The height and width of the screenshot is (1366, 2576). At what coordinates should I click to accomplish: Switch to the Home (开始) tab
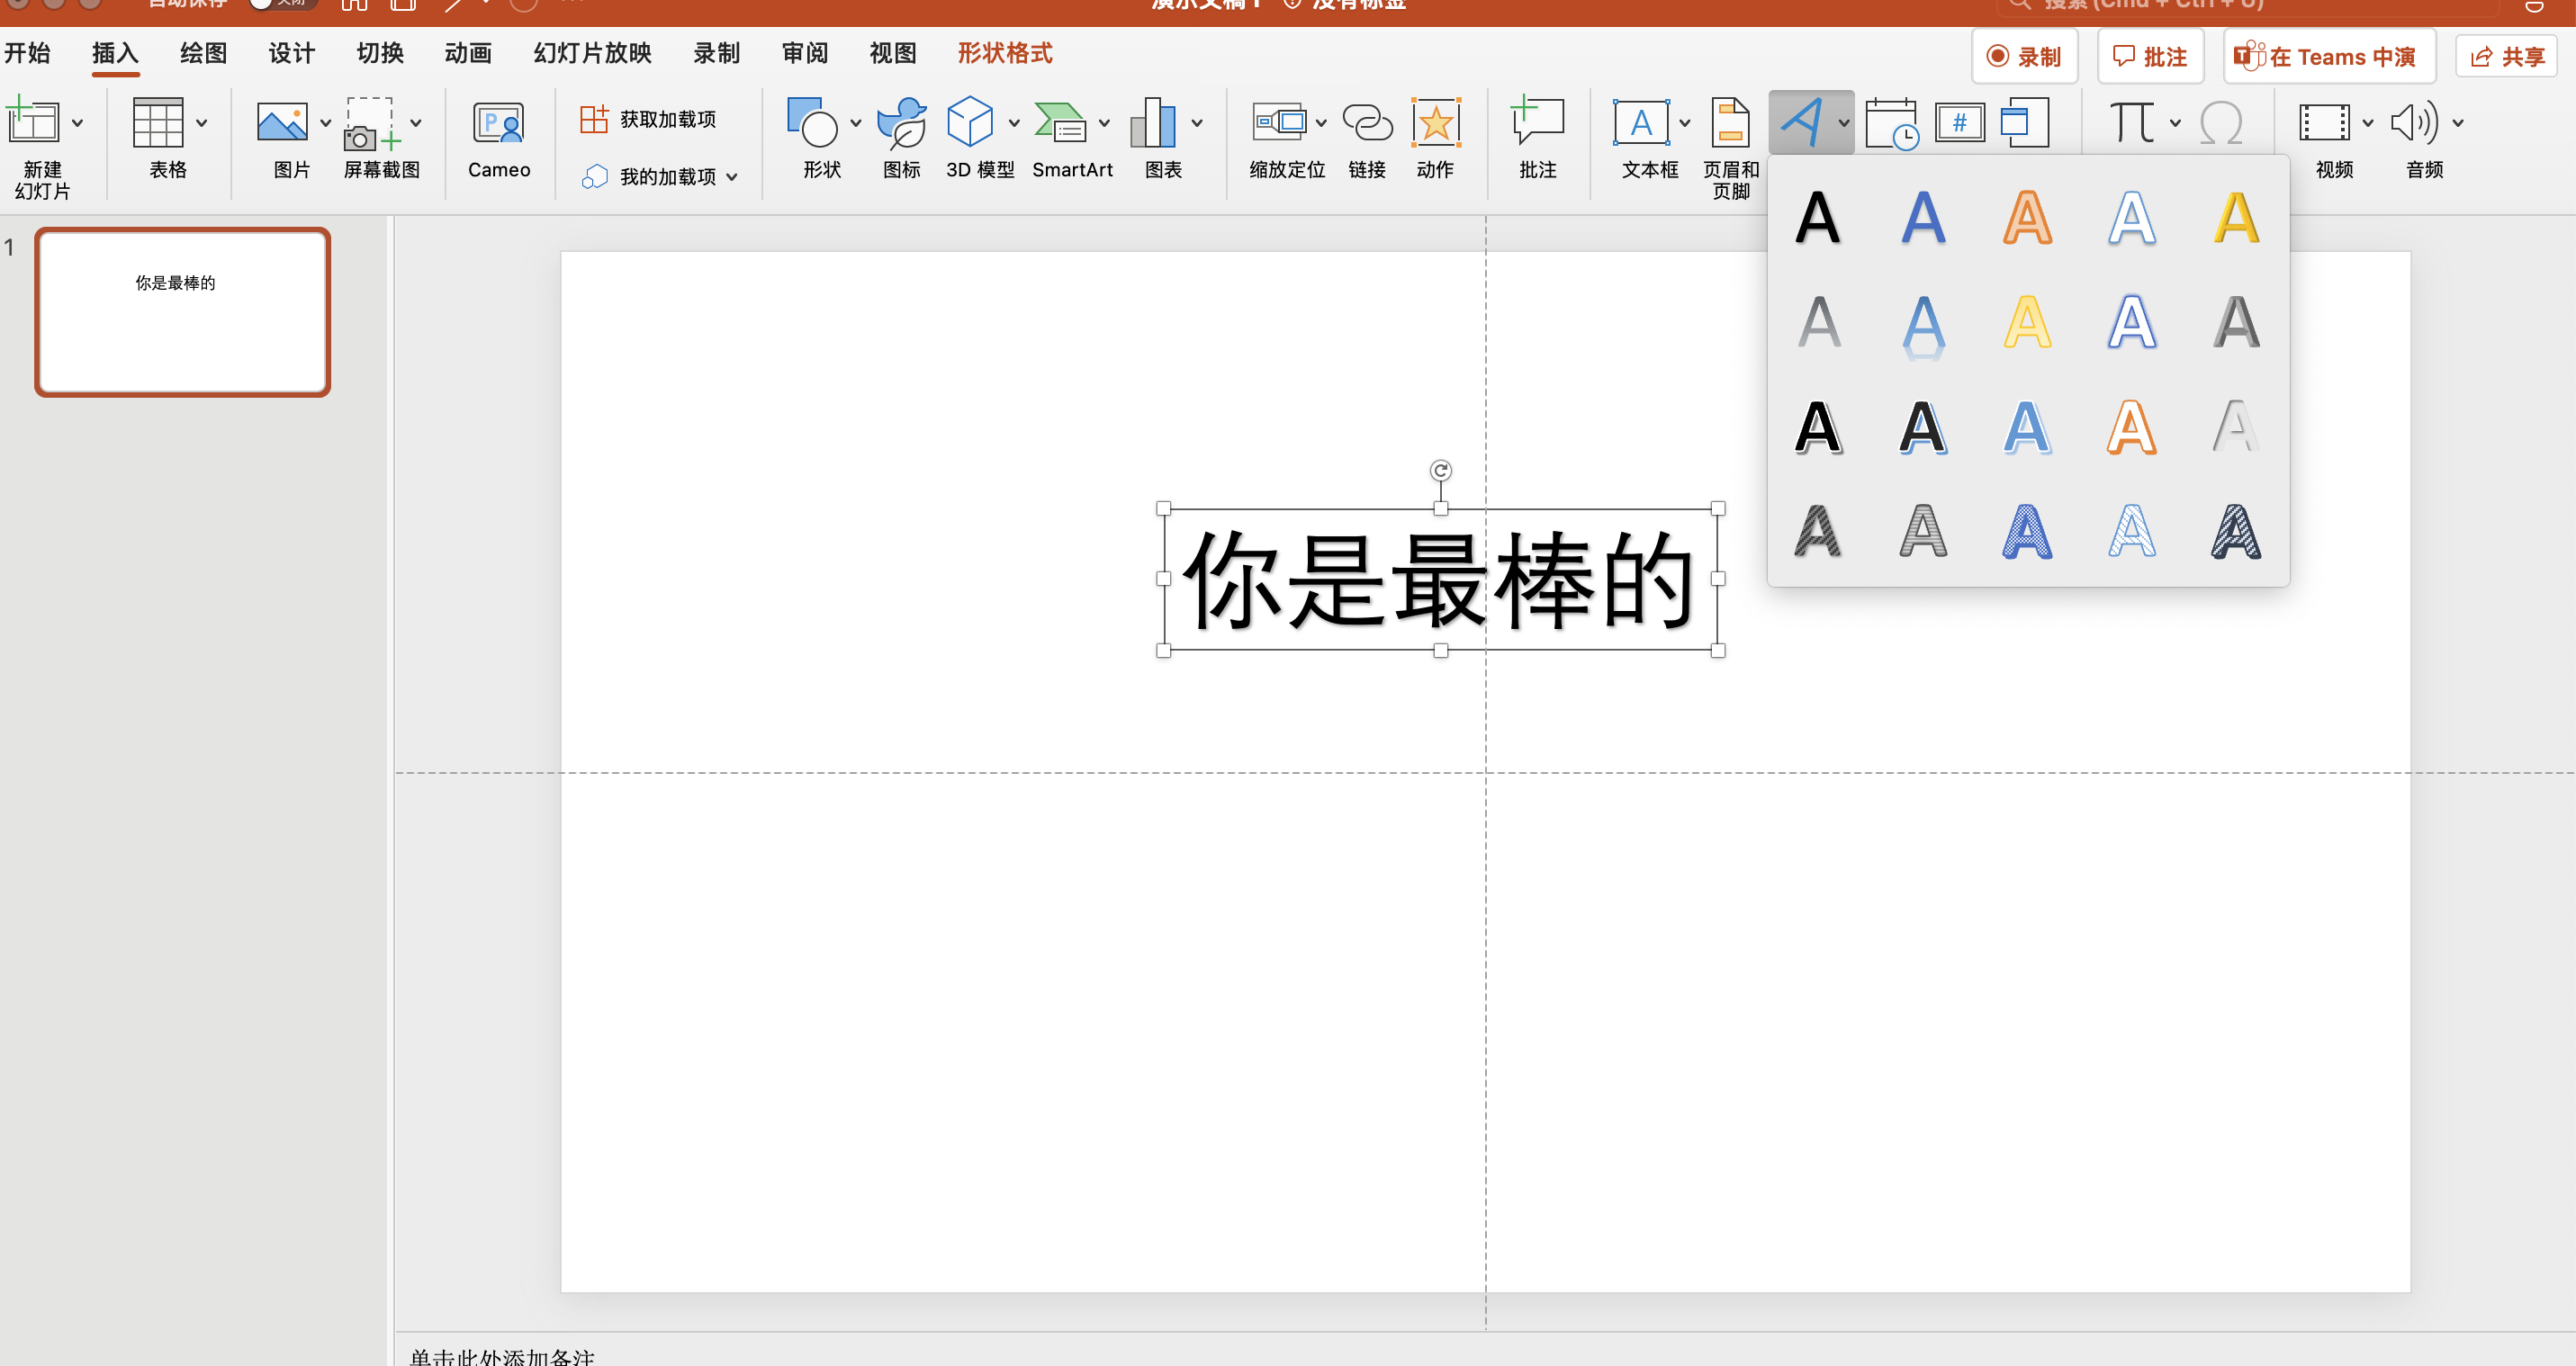click(x=27, y=52)
